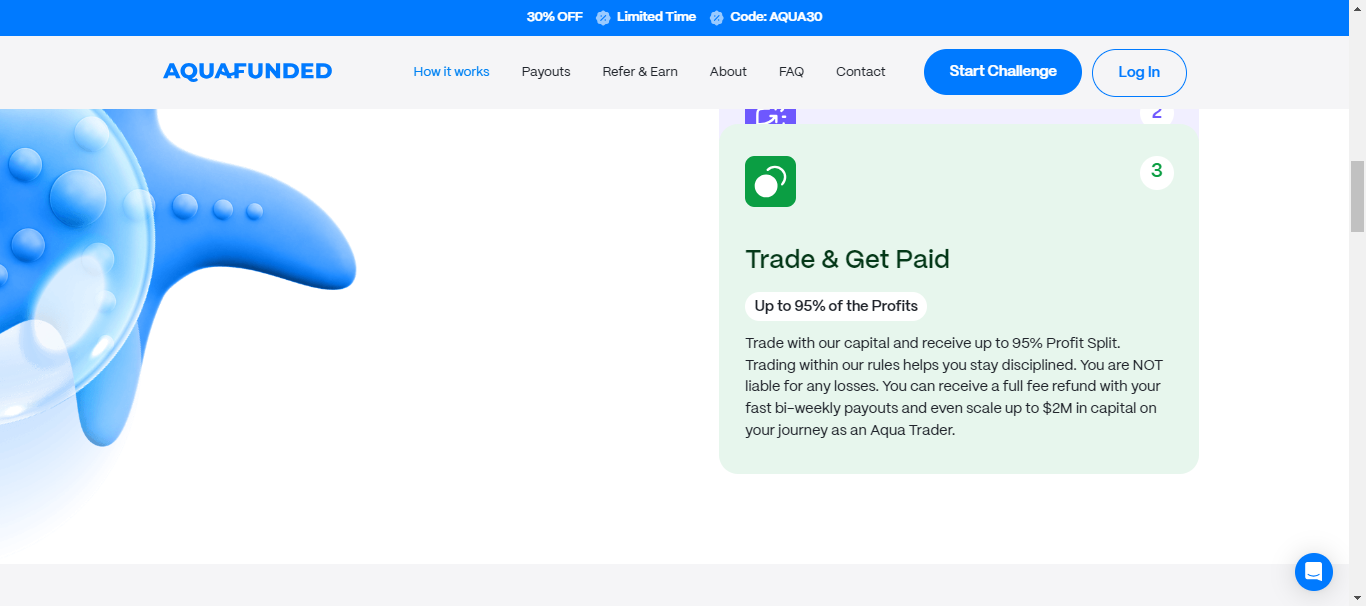Select the Payouts navigation item
Screen dimensions: 1366x606
coord(546,71)
